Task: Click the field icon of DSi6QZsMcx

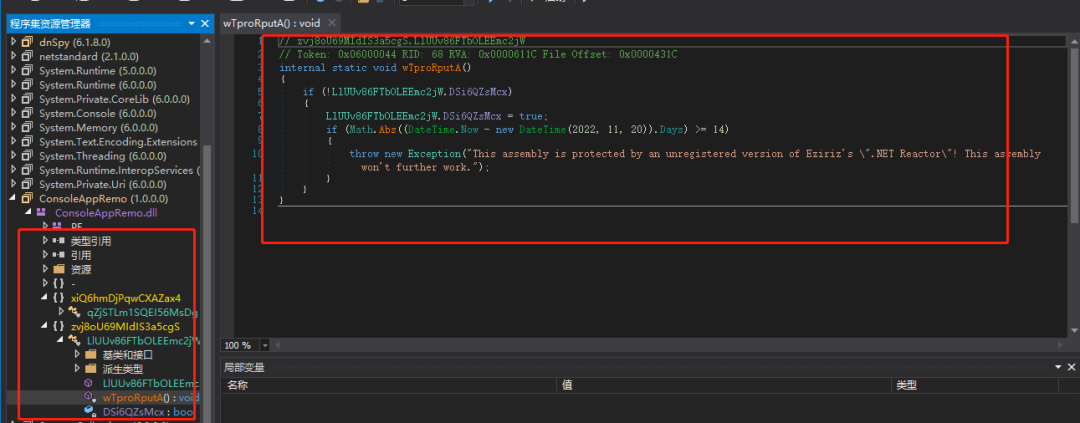Action: pos(89,412)
